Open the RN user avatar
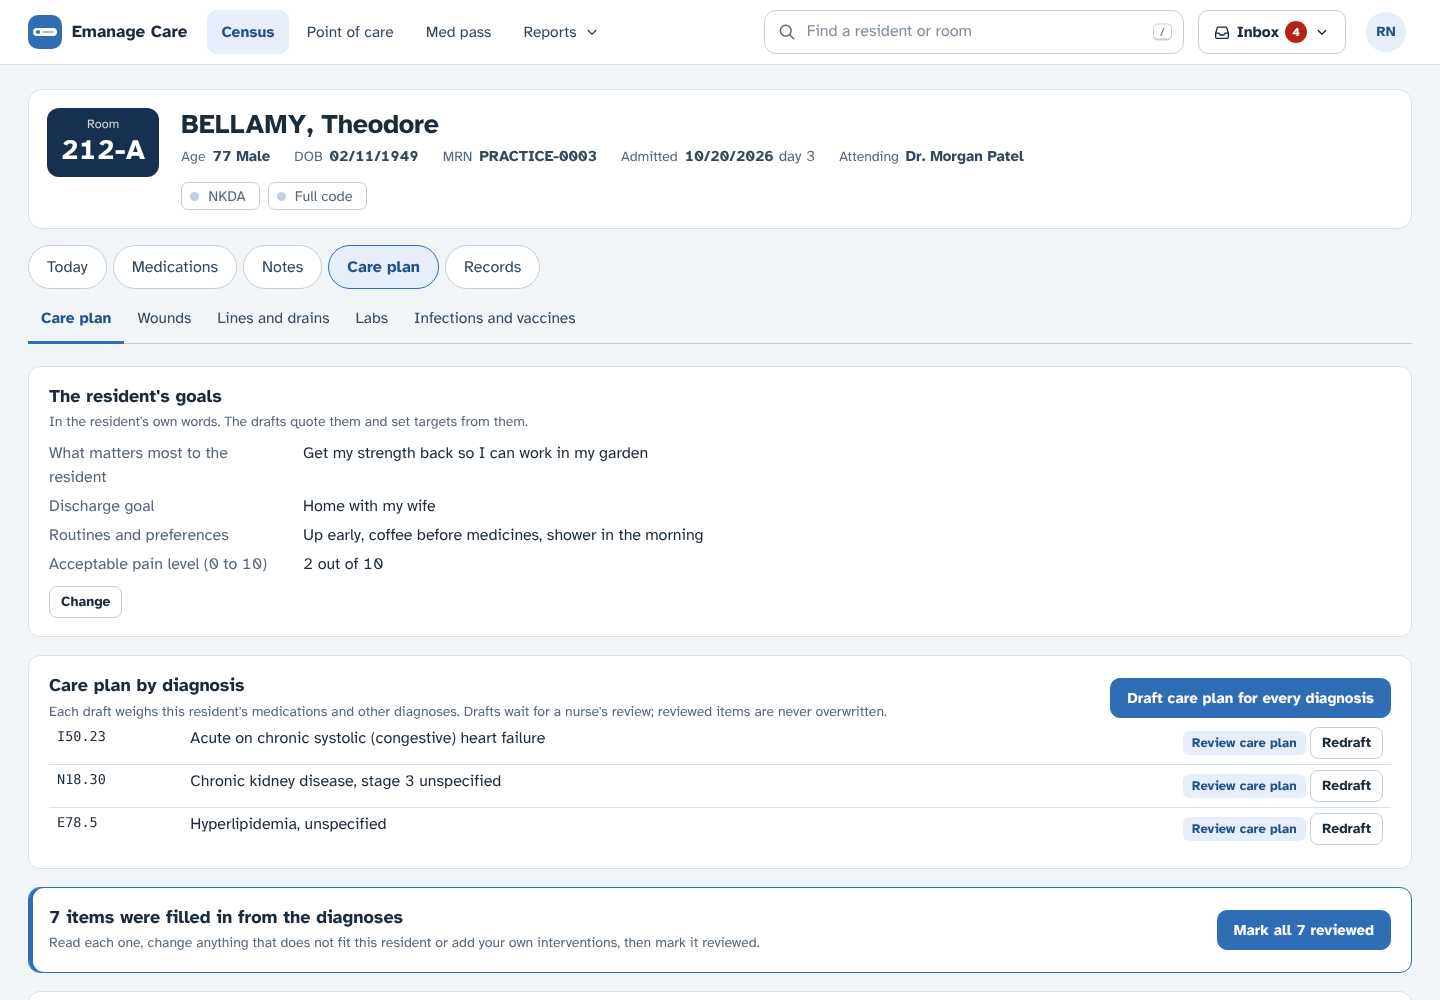 point(1386,32)
